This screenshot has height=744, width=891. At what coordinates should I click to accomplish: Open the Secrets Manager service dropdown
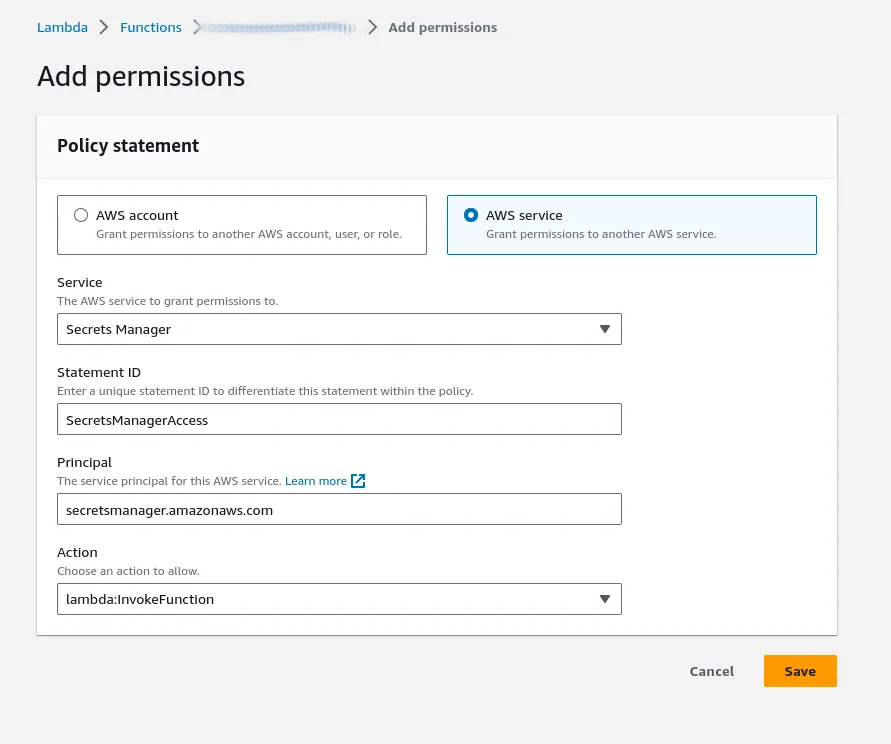coord(339,329)
